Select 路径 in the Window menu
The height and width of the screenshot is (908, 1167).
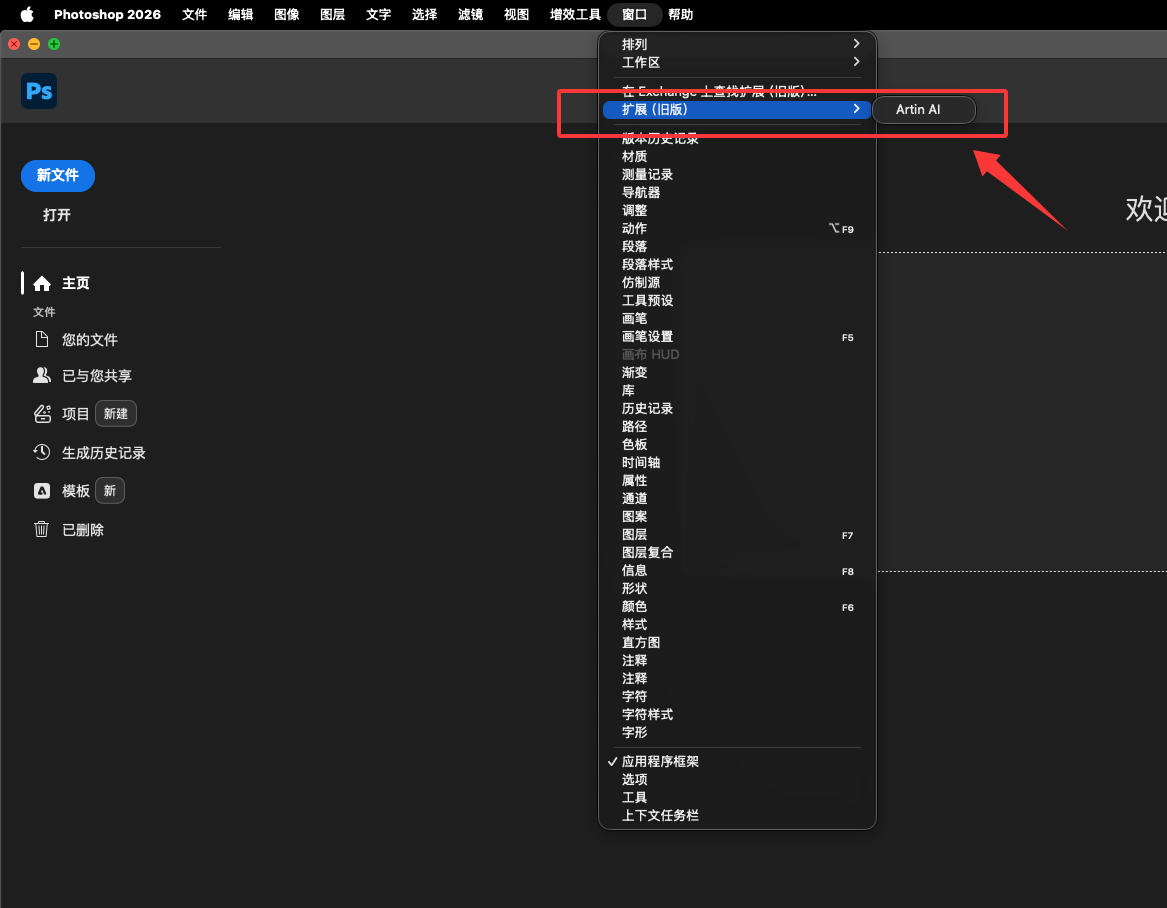click(x=737, y=426)
